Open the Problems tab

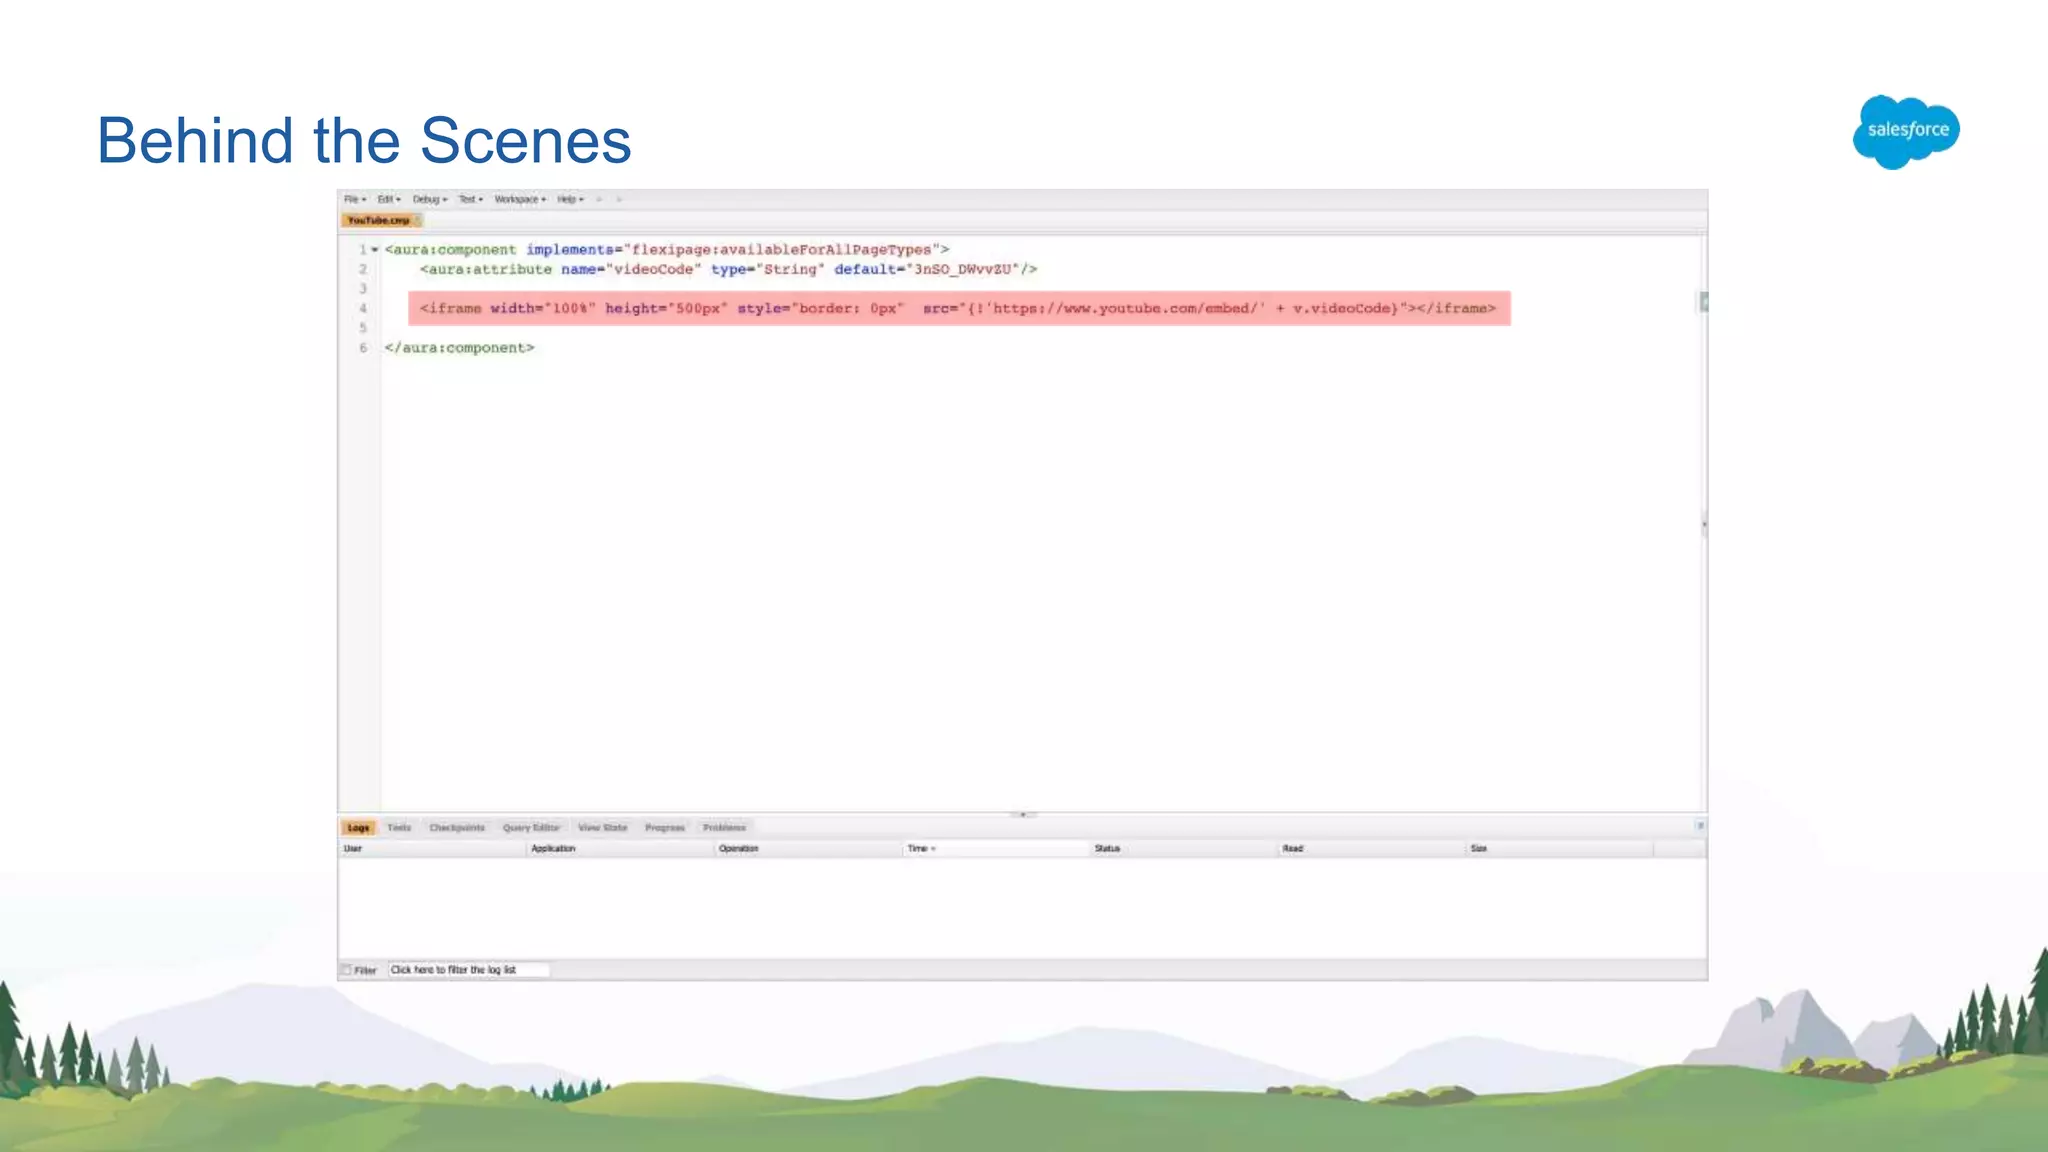click(724, 828)
